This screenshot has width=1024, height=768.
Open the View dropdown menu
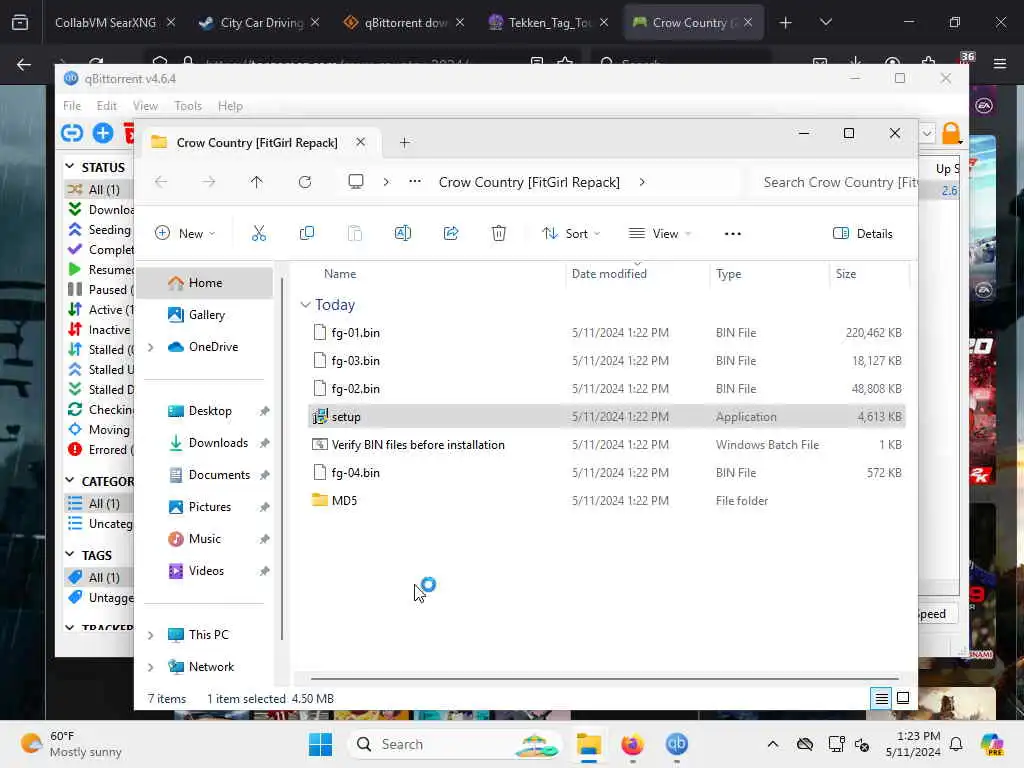(x=660, y=233)
